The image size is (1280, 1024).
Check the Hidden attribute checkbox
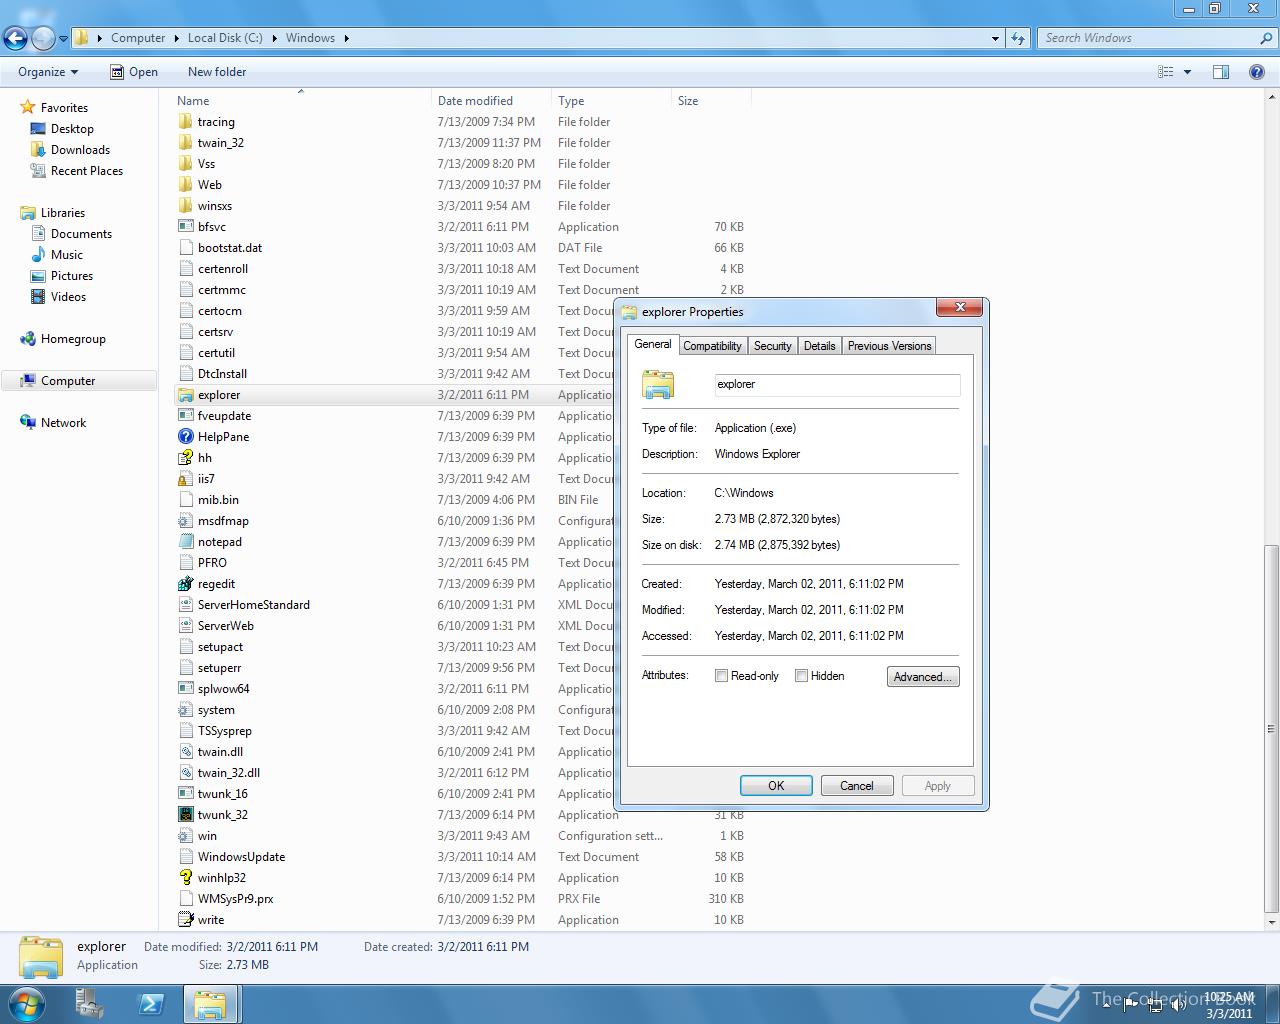(x=801, y=676)
